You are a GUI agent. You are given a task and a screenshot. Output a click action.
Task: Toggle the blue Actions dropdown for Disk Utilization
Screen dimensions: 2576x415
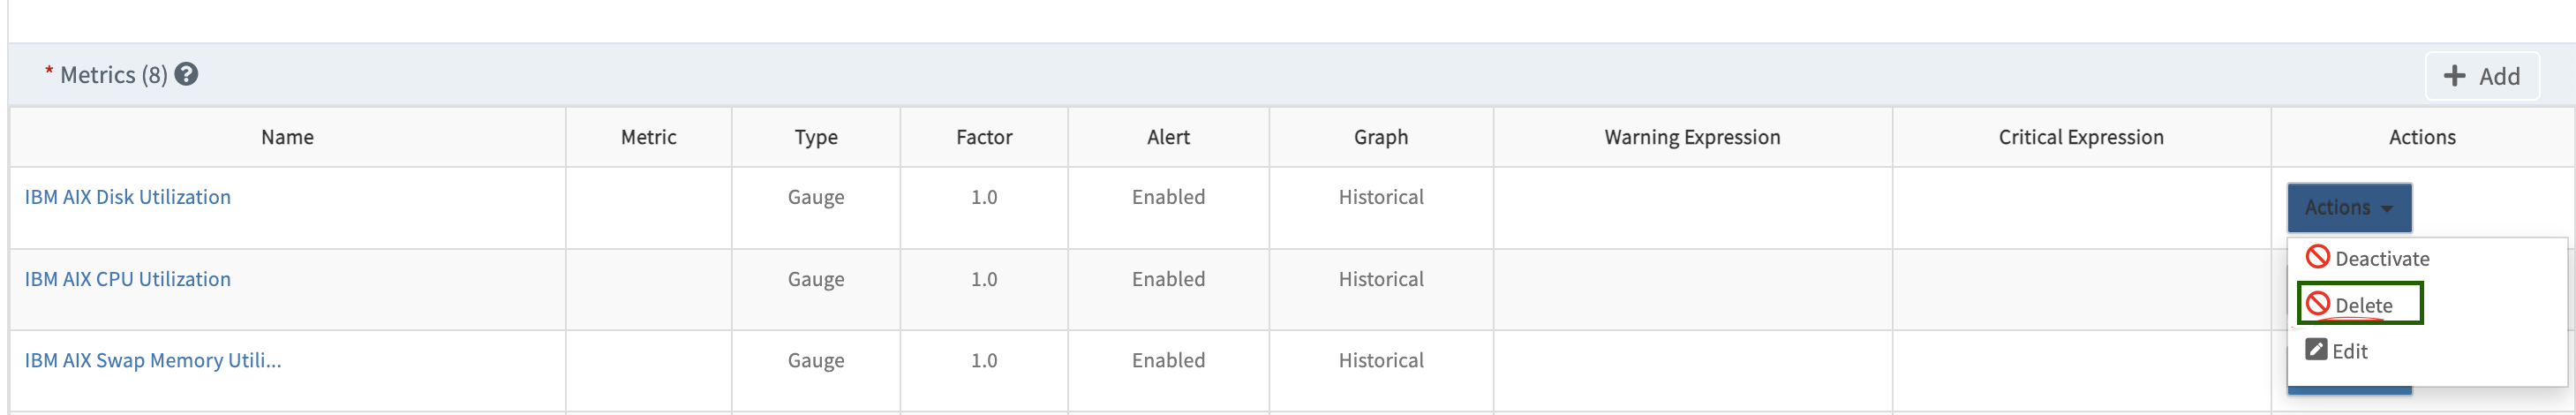2349,207
